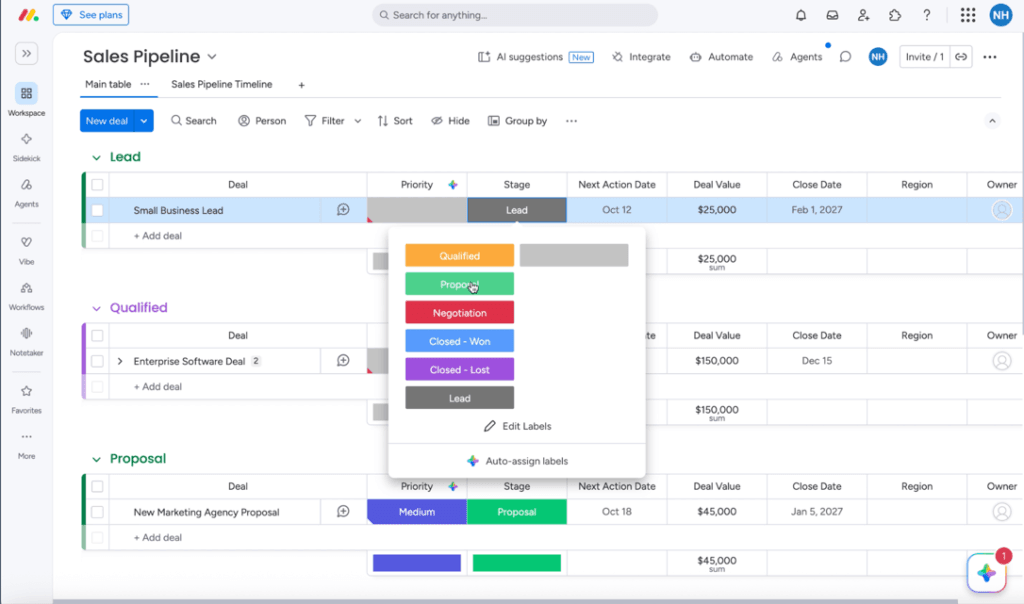Screen dimensions: 1024x604
Task: Click the Invite / 1 button
Action: pyautogui.click(x=924, y=57)
